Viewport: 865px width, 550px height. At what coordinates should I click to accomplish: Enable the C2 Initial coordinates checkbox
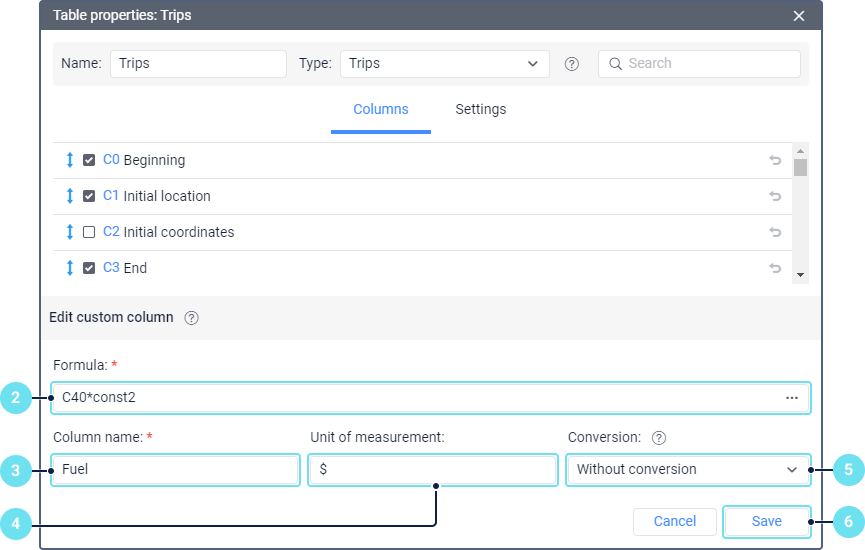click(89, 232)
